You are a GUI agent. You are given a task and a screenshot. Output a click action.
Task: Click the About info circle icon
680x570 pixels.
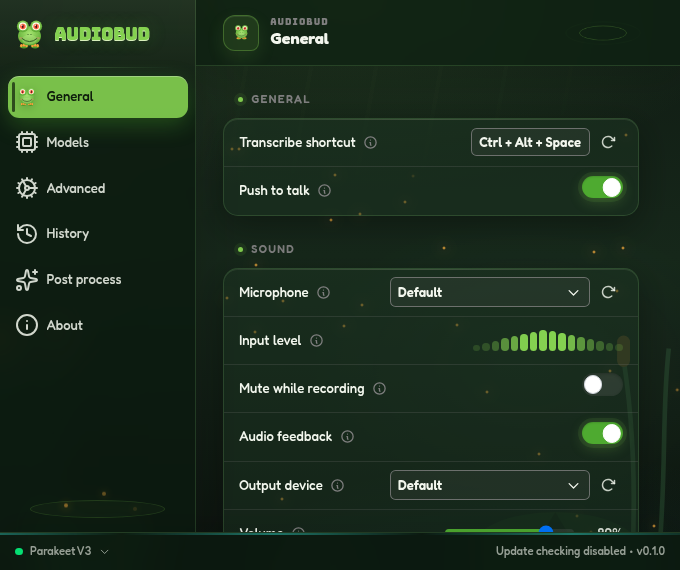pos(27,325)
